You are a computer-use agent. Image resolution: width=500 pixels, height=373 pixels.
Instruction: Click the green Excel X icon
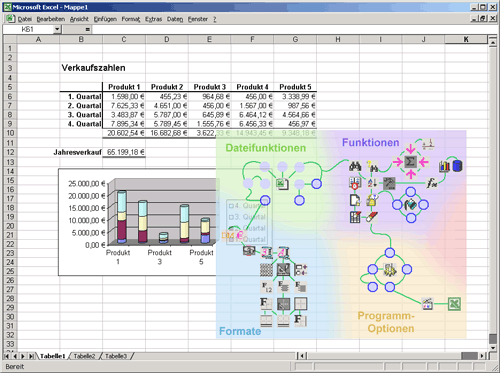454,304
